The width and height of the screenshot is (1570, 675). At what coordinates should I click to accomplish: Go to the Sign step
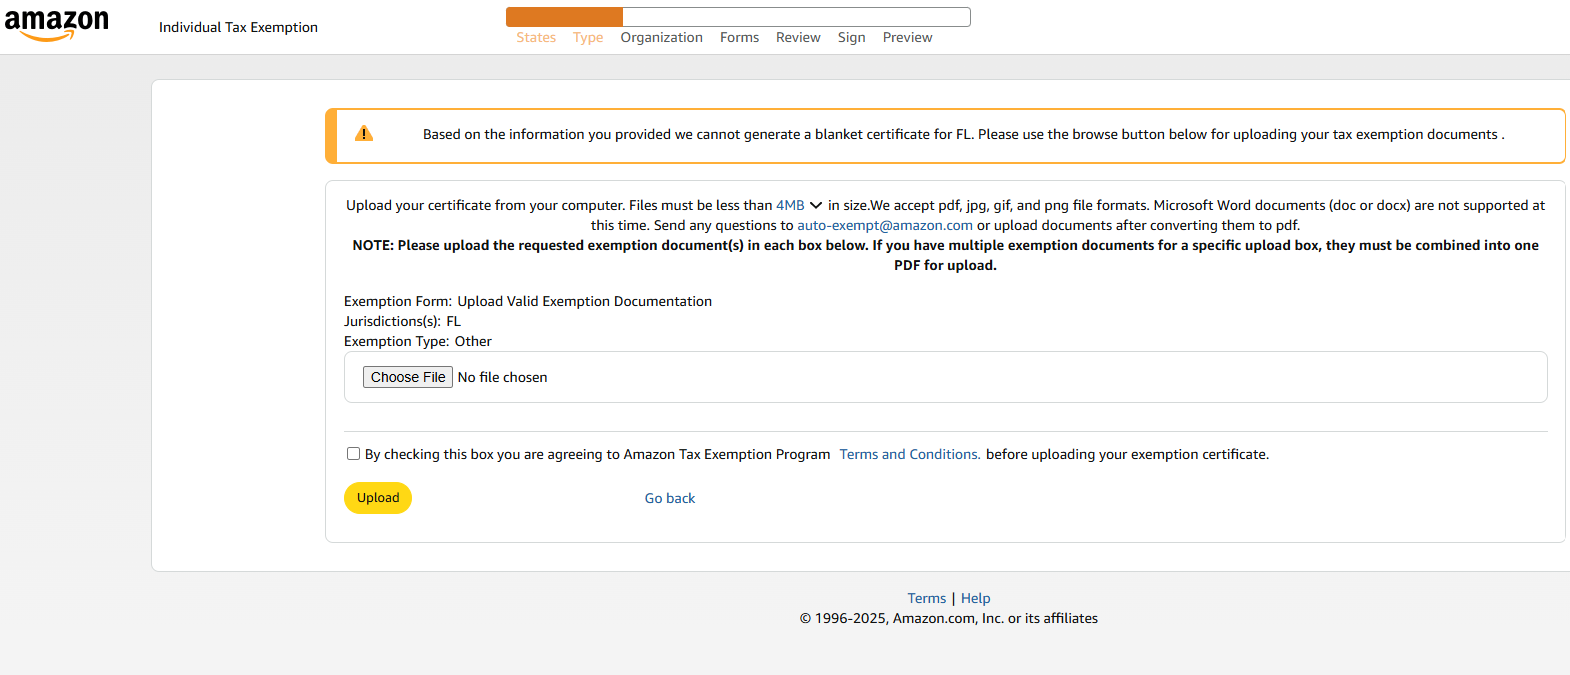(852, 37)
